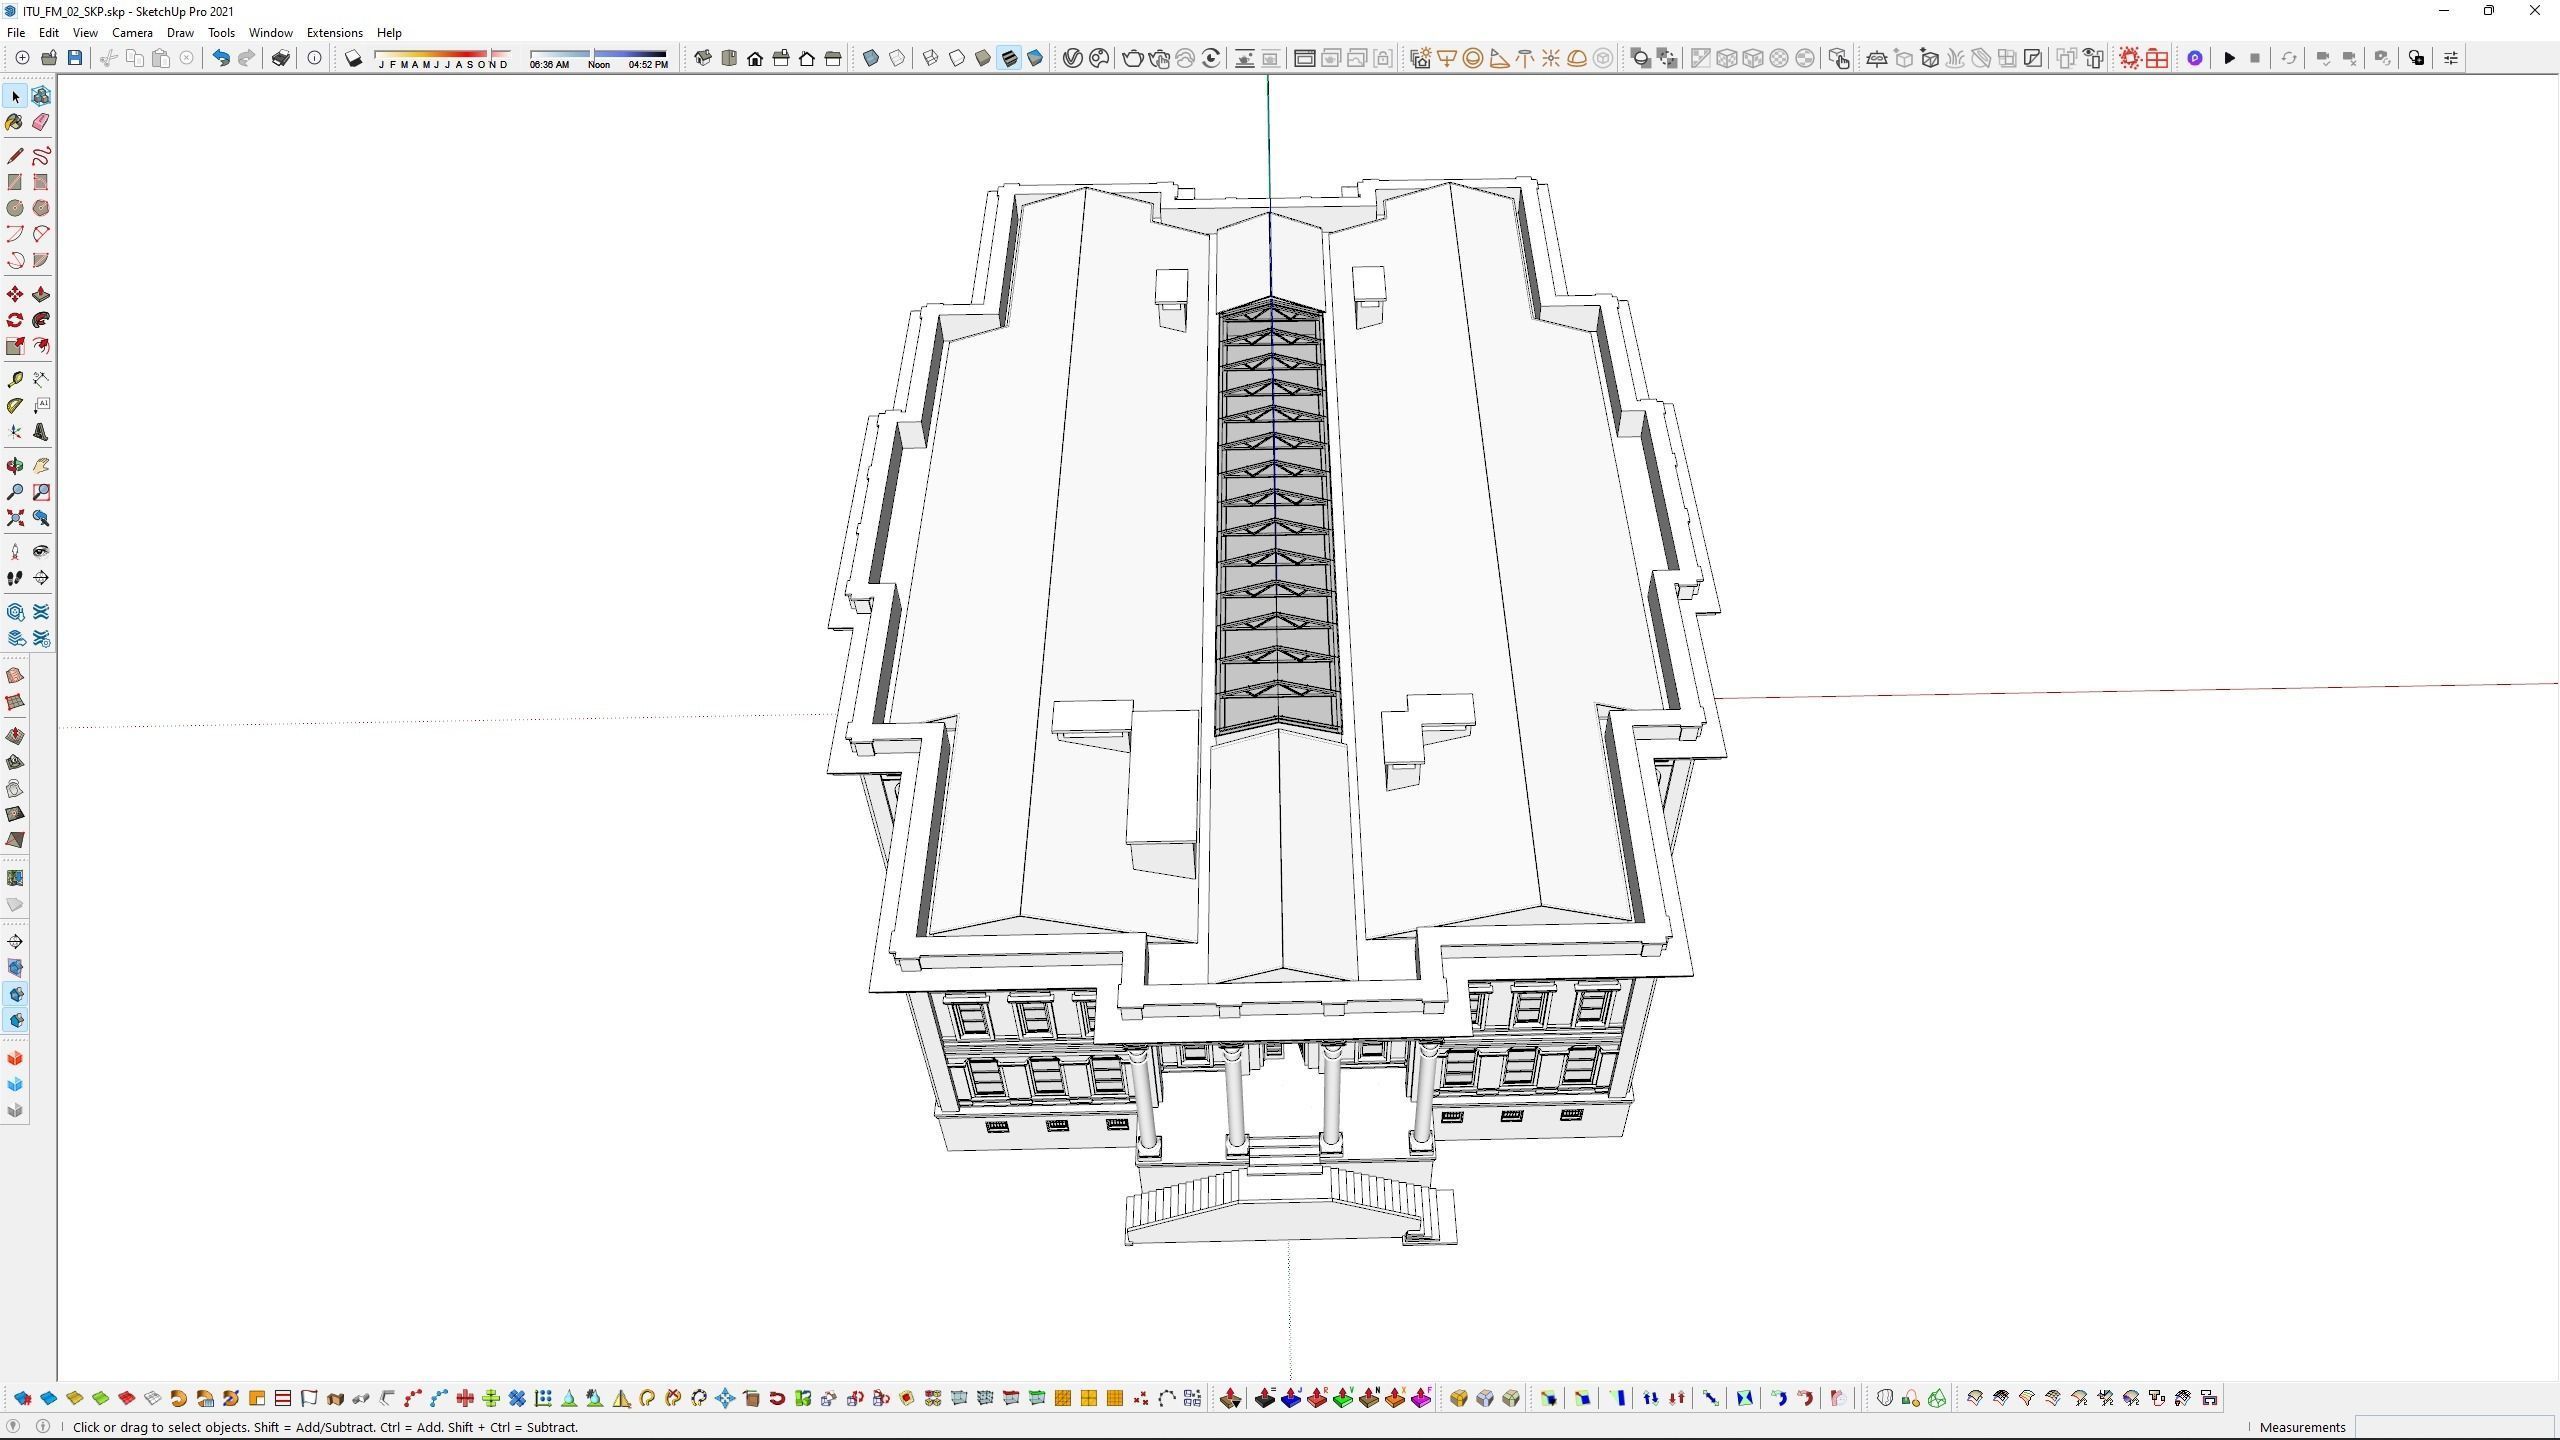Click the Zoom magnifier tool

pos(15,492)
